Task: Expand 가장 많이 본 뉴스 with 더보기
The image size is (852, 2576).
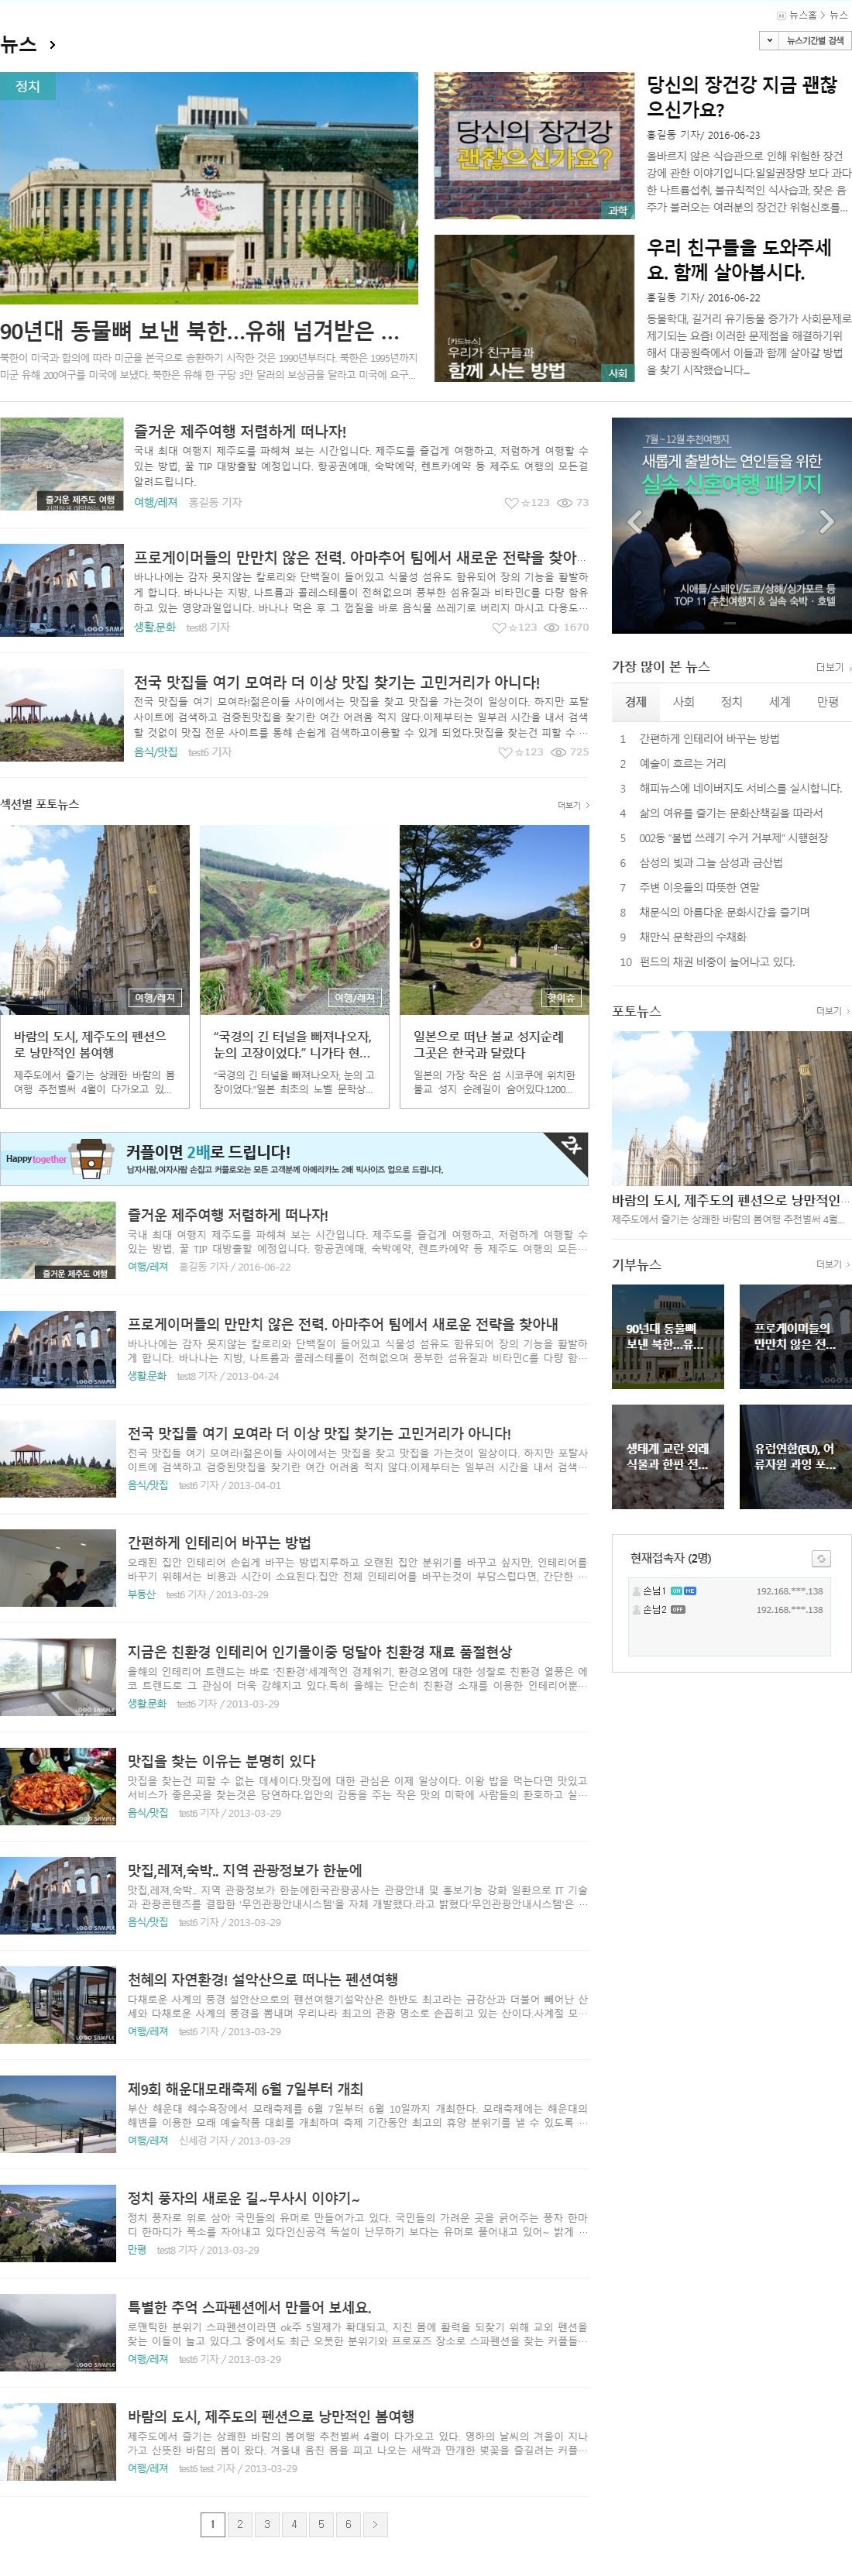Action: pos(832,667)
